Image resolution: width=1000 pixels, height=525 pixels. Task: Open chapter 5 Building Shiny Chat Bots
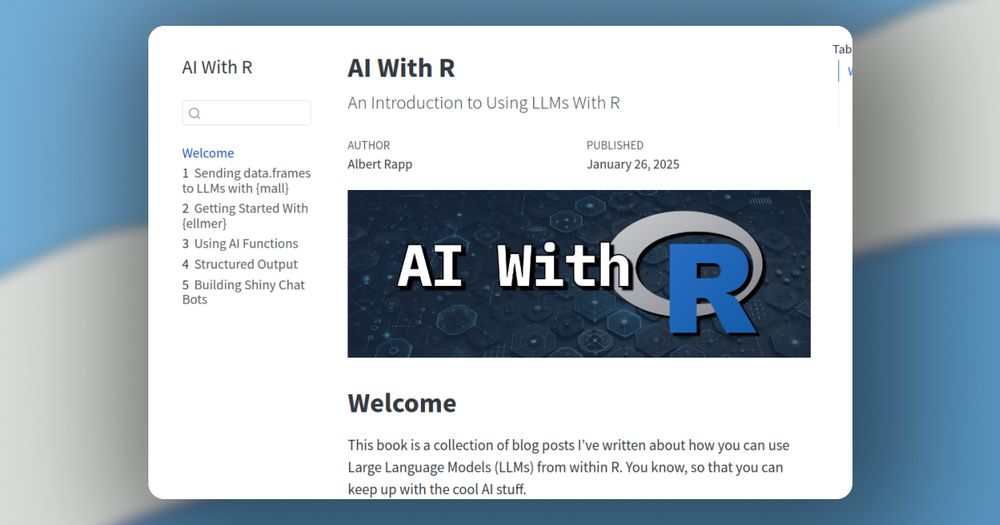(x=243, y=292)
